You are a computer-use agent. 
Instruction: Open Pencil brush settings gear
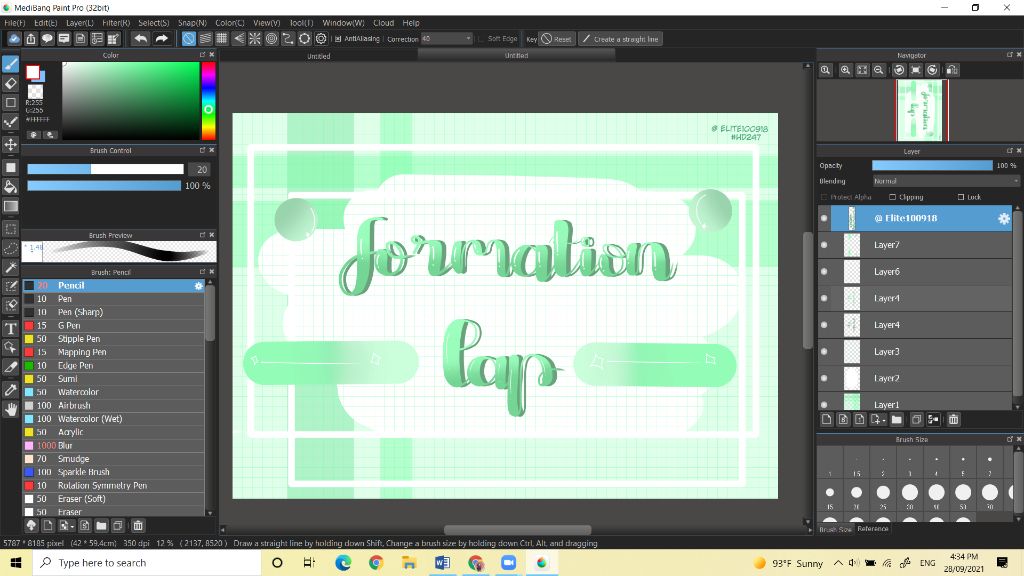coord(199,285)
